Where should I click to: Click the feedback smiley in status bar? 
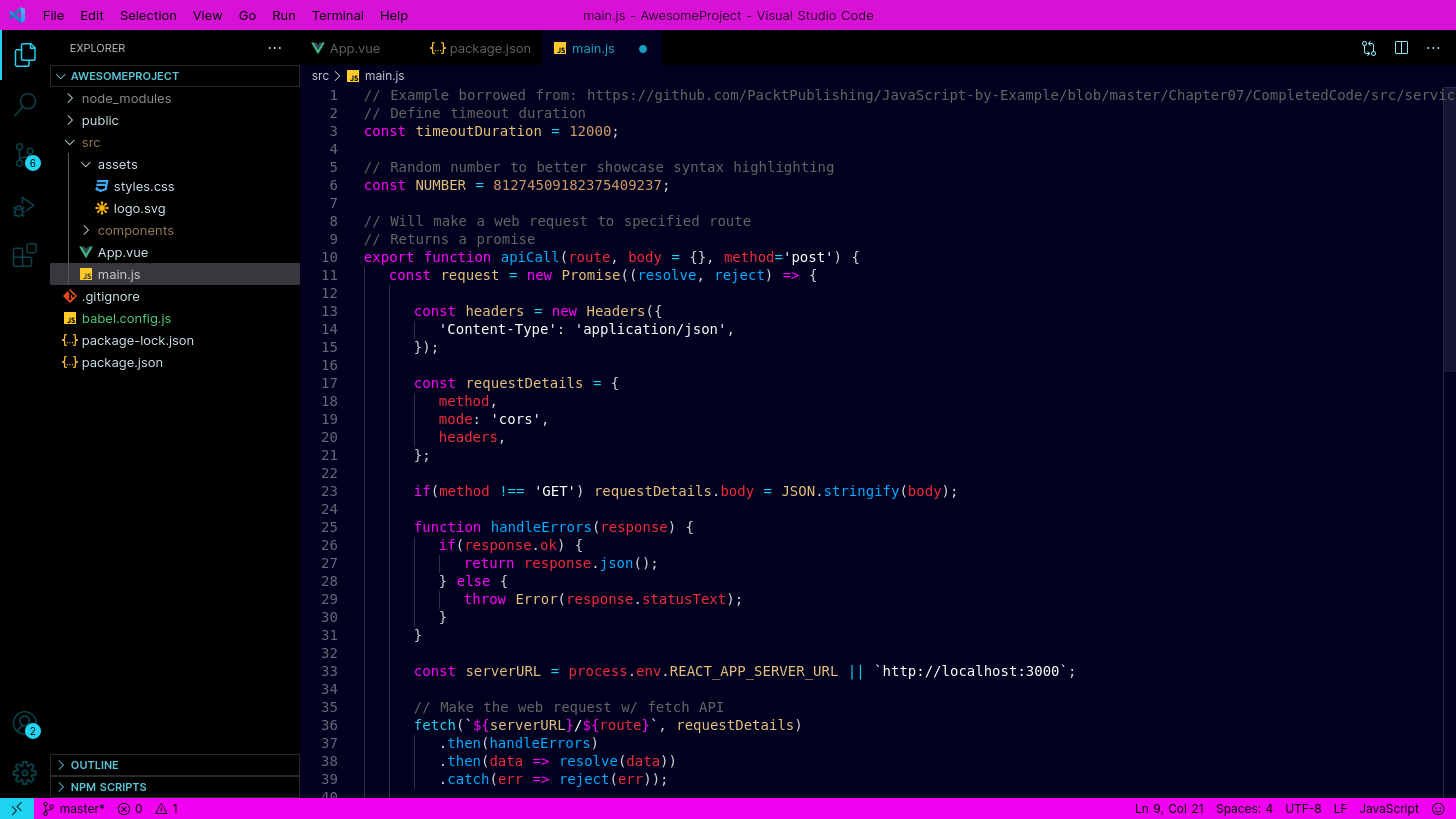point(1438,808)
